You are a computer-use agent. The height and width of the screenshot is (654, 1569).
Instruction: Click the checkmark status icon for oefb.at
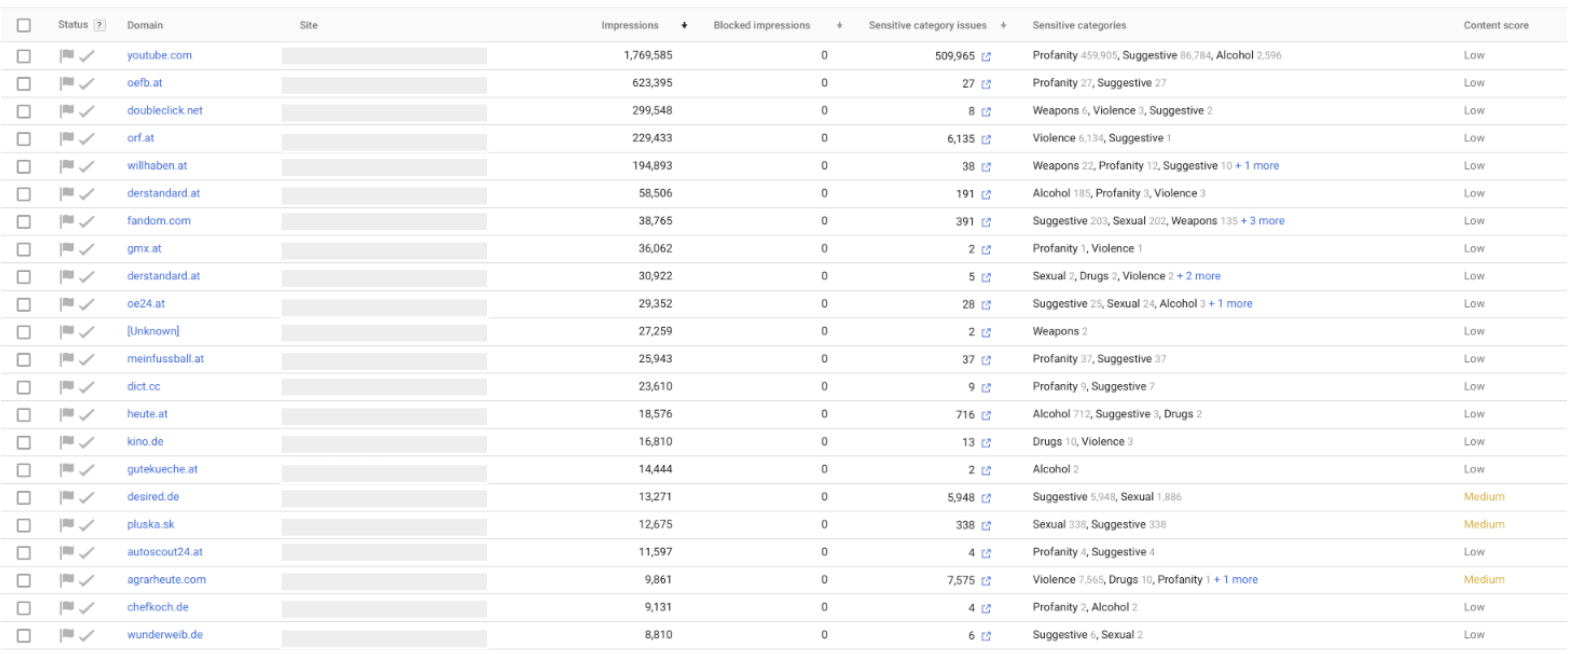pyautogui.click(x=87, y=84)
